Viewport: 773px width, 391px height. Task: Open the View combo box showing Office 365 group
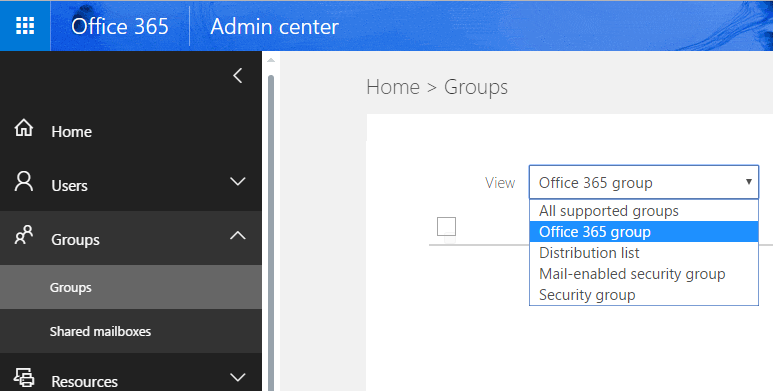click(x=644, y=182)
